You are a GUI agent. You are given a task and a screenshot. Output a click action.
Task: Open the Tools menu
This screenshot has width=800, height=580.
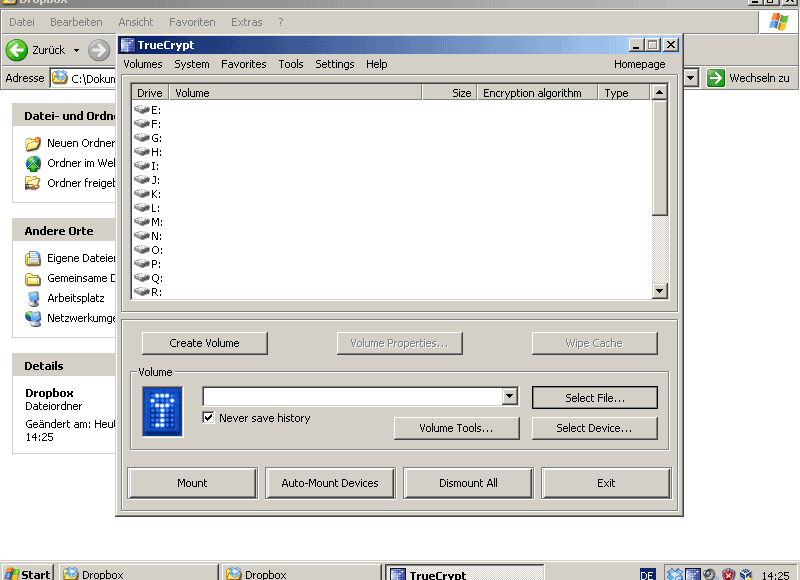[291, 64]
